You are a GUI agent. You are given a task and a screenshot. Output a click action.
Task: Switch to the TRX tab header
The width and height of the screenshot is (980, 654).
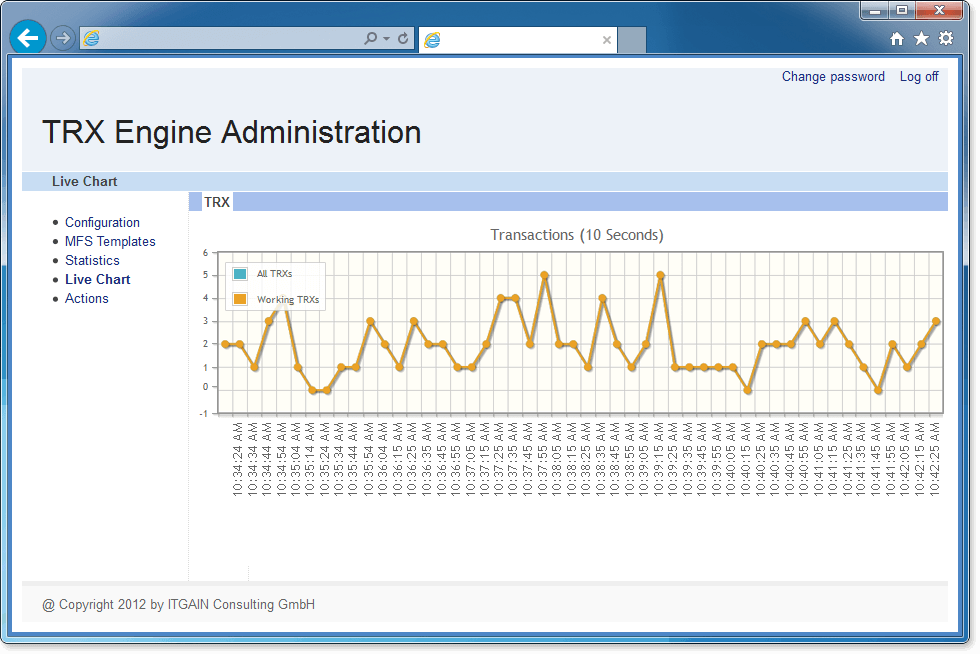[x=217, y=201]
